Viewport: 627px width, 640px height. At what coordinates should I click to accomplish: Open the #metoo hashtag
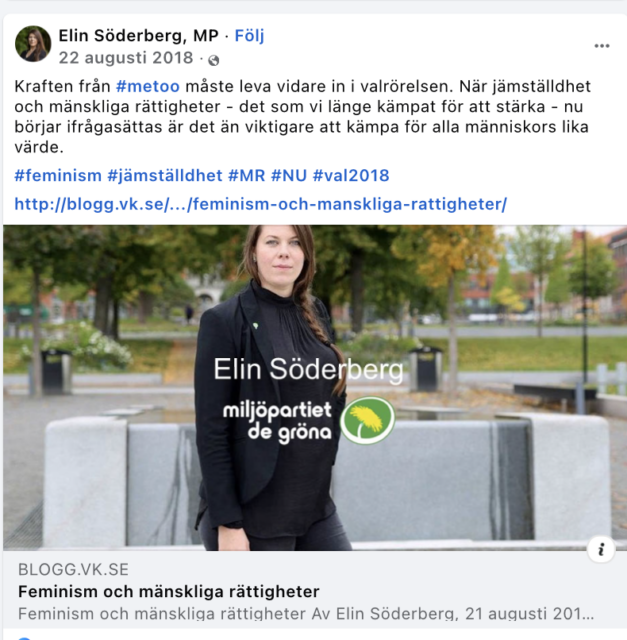click(x=148, y=87)
